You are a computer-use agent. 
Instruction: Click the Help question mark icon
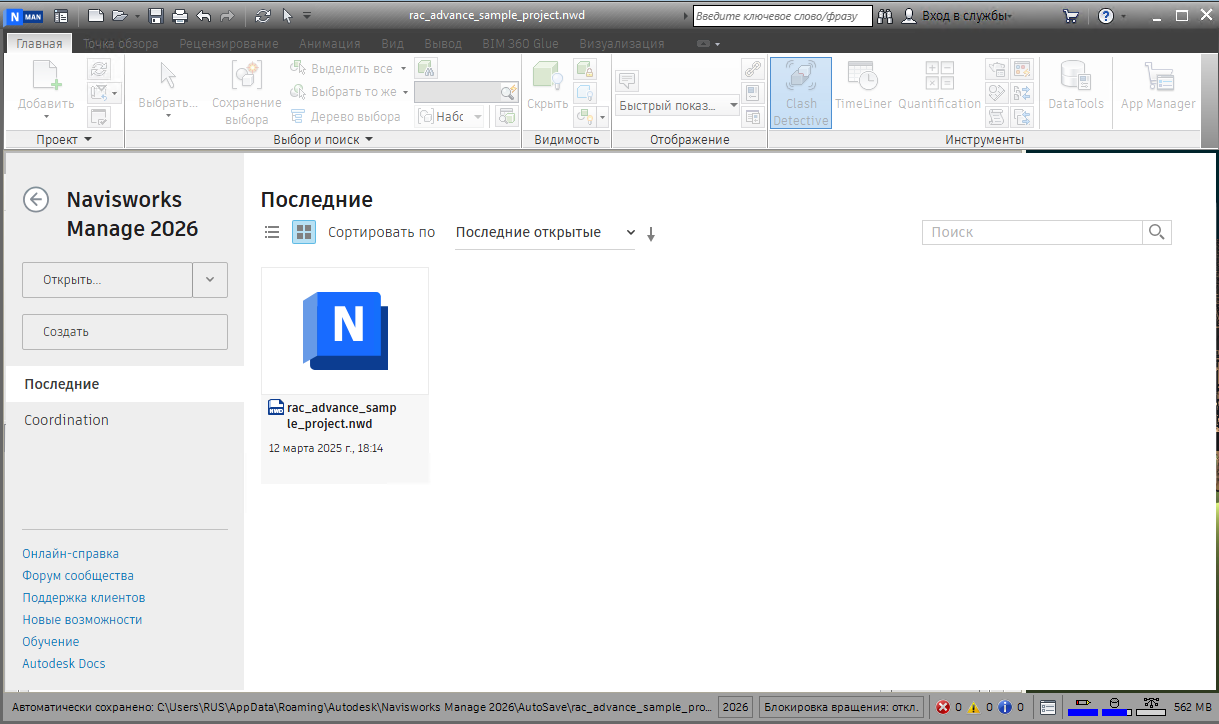(1106, 16)
